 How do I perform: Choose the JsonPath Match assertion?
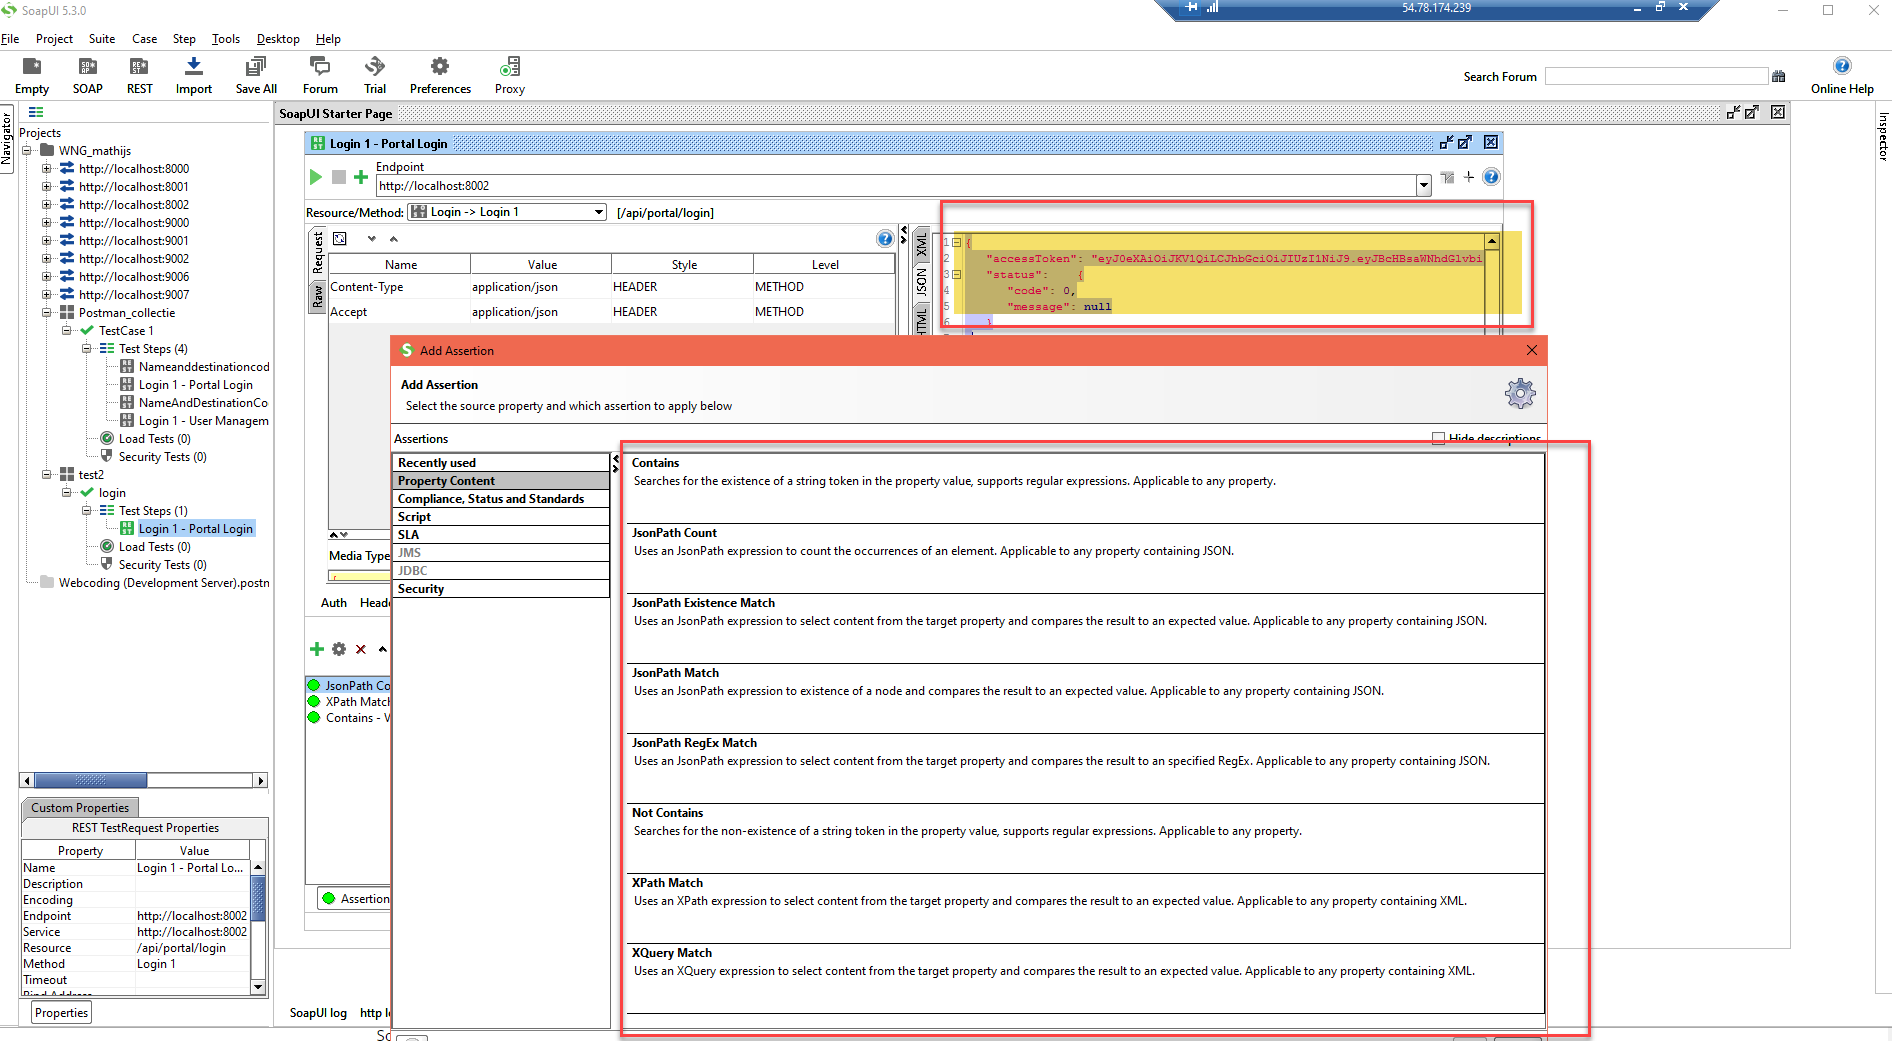(676, 673)
